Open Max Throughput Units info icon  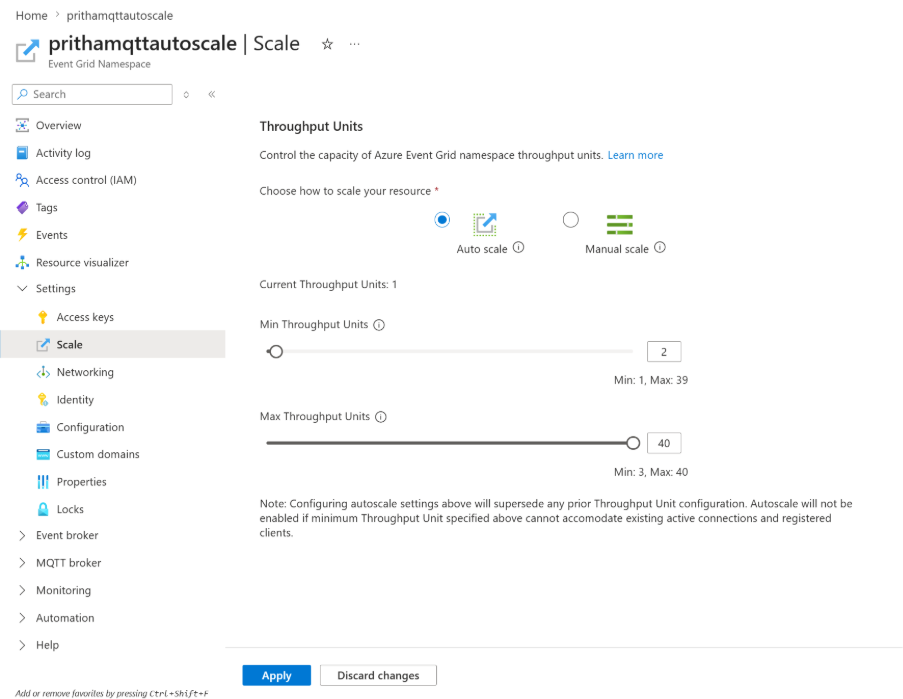[x=381, y=417]
